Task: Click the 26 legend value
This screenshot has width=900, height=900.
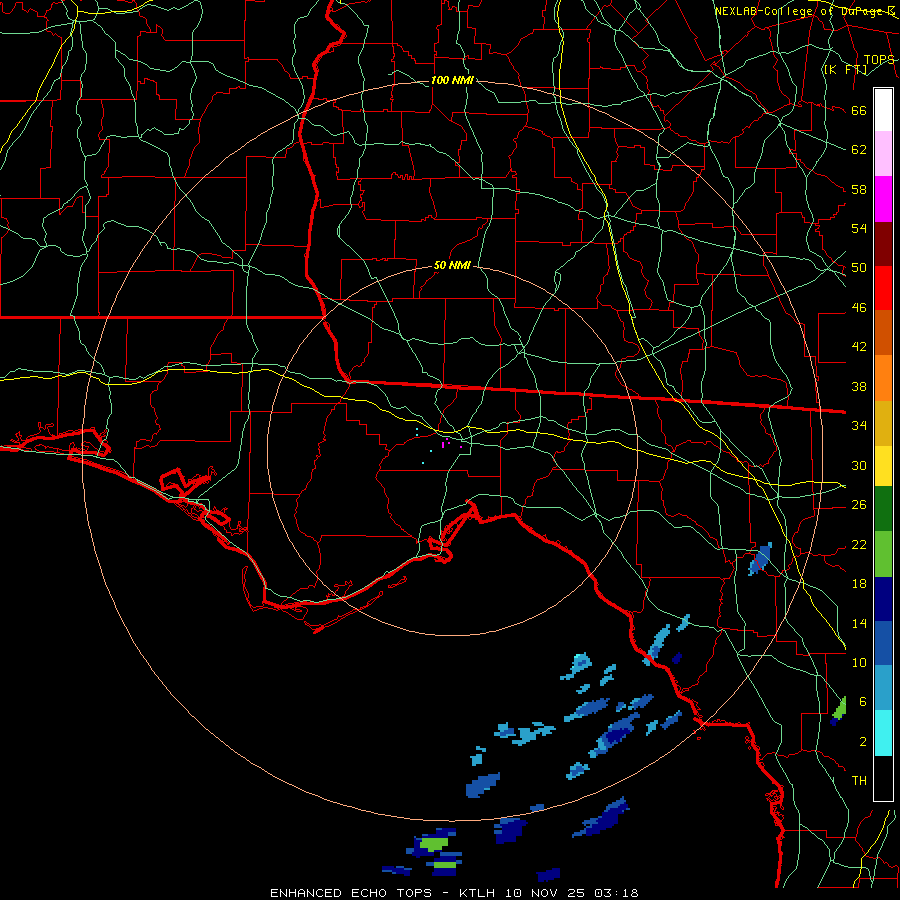Action: 859,505
